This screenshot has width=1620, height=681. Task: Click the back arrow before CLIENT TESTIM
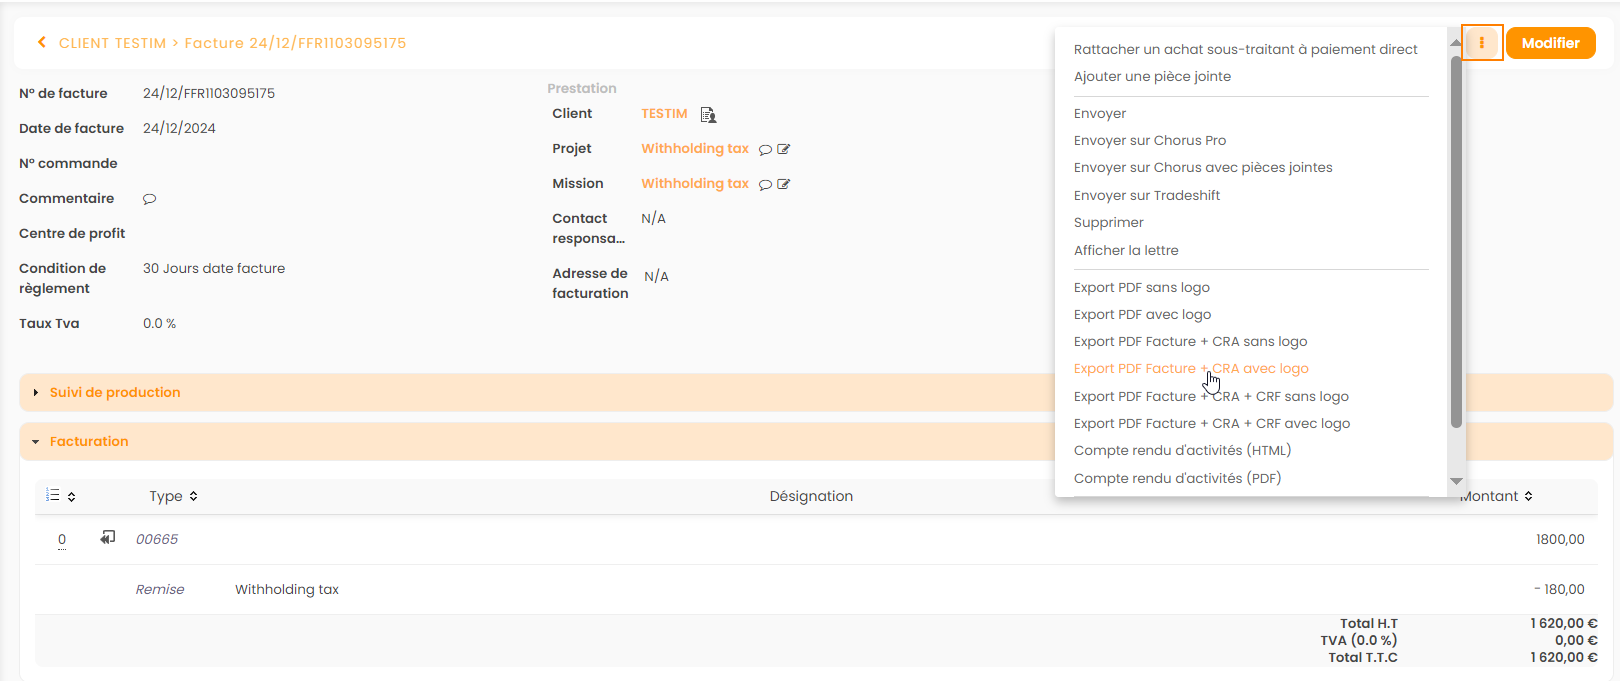point(41,43)
